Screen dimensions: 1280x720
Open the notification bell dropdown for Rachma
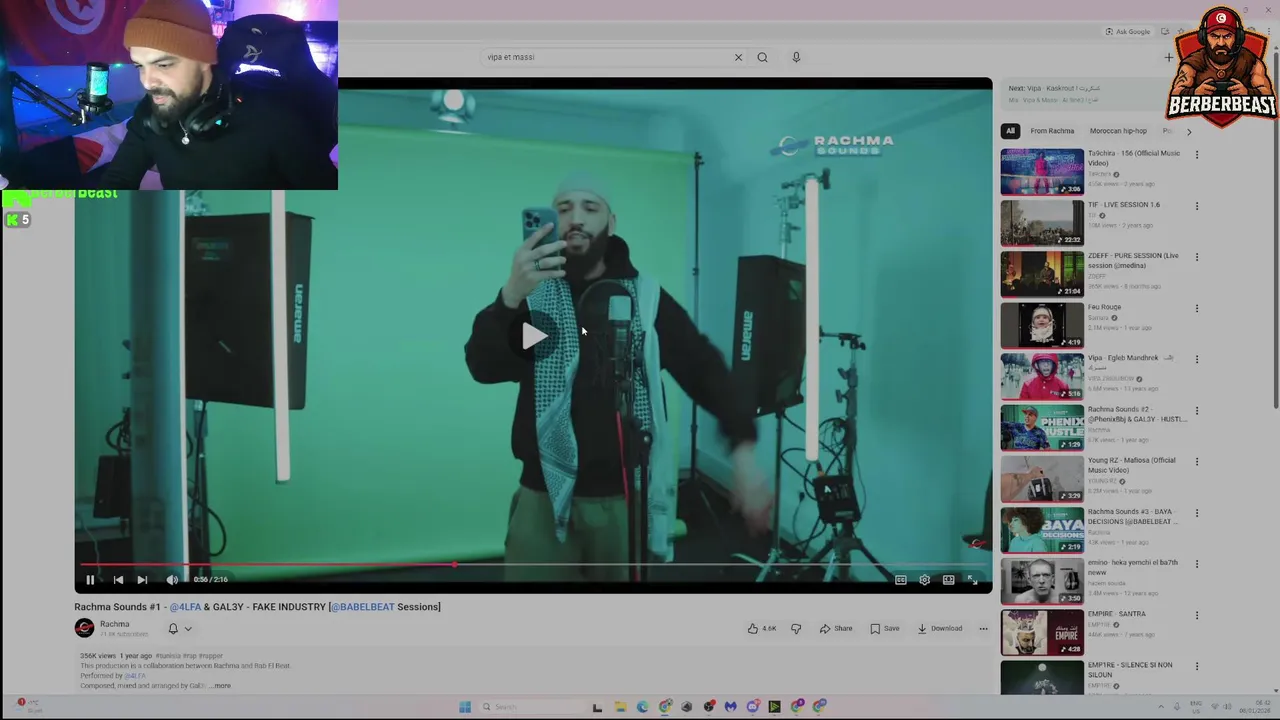(x=179, y=628)
